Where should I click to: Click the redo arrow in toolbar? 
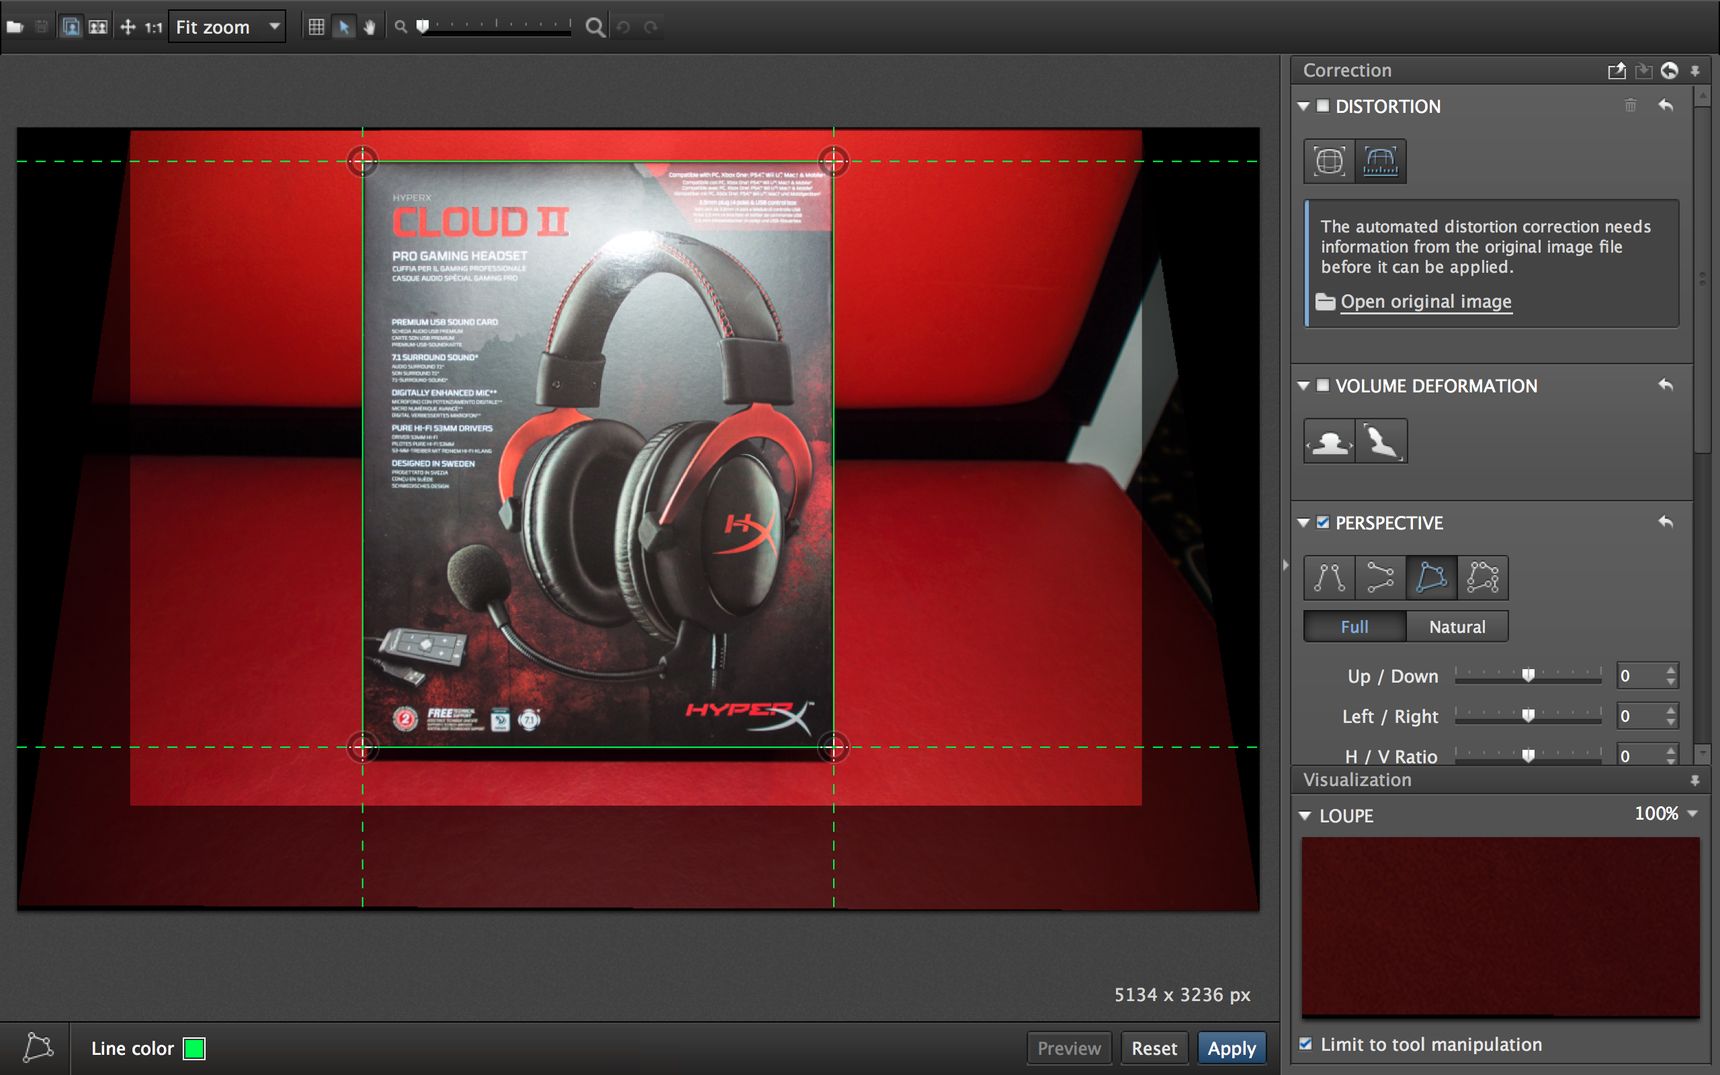click(x=651, y=27)
